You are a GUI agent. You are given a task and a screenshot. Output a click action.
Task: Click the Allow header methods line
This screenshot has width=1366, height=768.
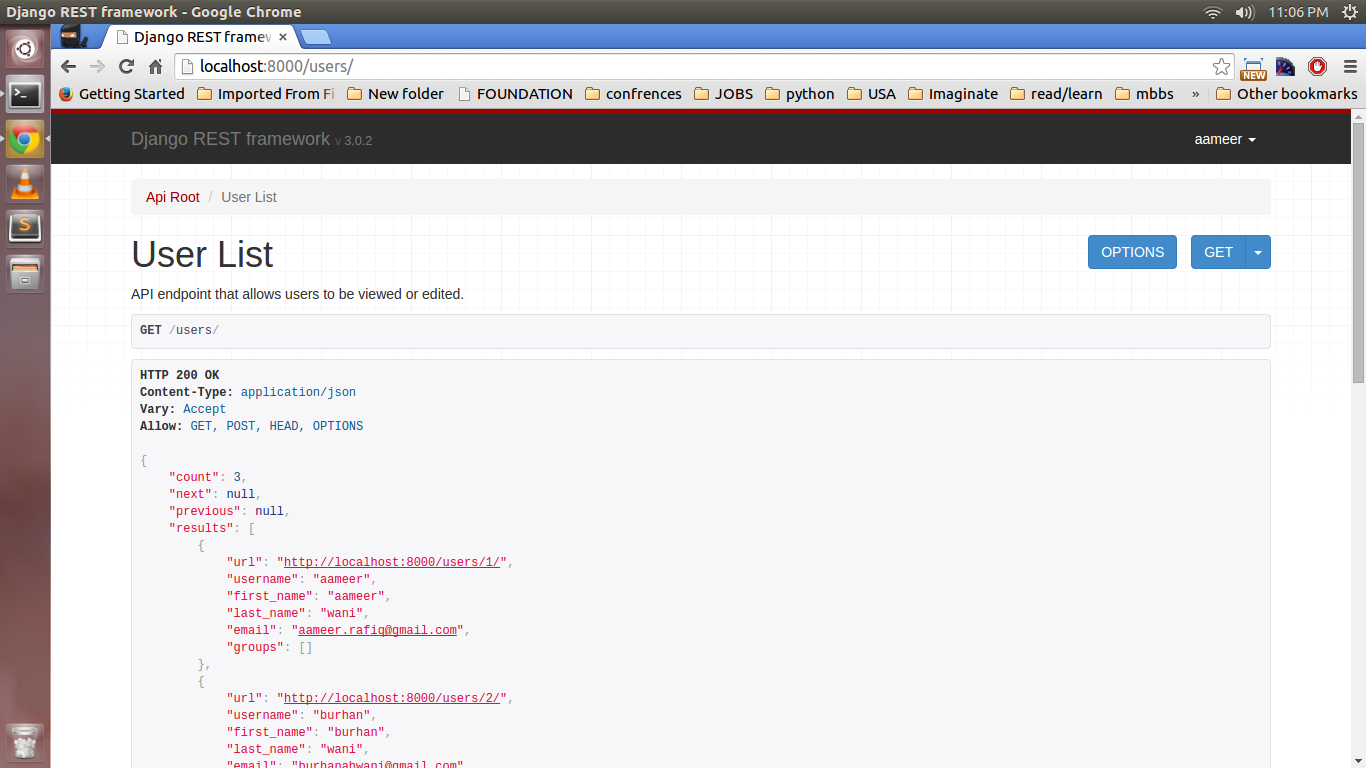tap(251, 426)
